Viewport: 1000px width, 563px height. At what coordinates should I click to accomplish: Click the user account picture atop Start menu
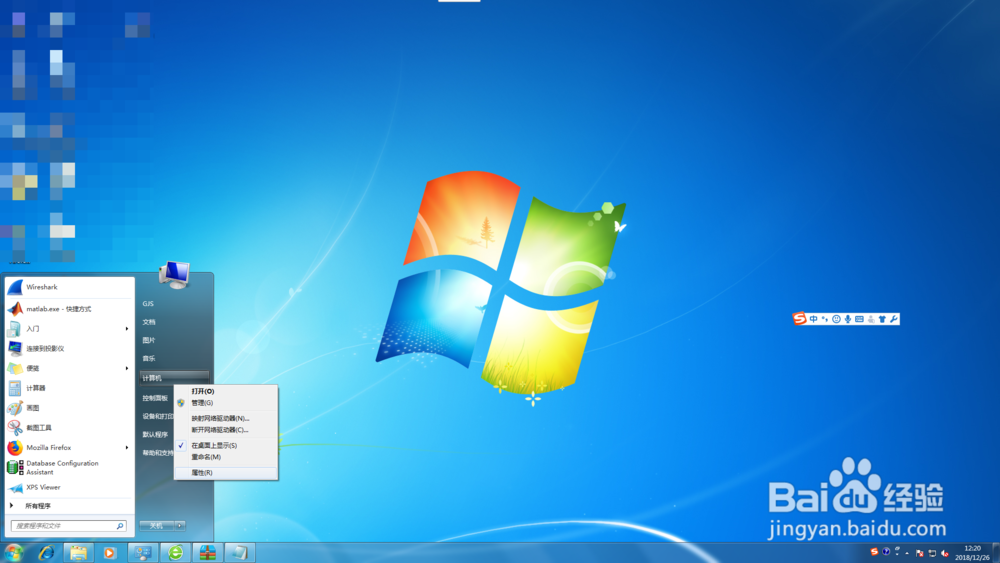(174, 275)
